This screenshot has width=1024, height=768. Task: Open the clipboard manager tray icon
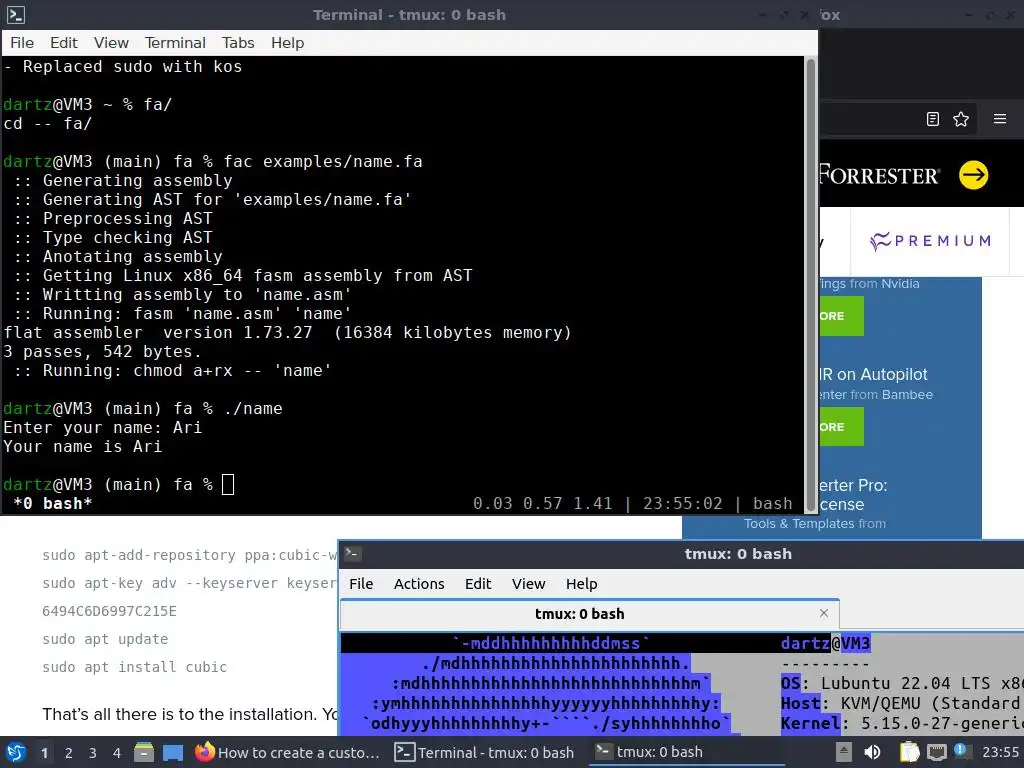click(910, 752)
